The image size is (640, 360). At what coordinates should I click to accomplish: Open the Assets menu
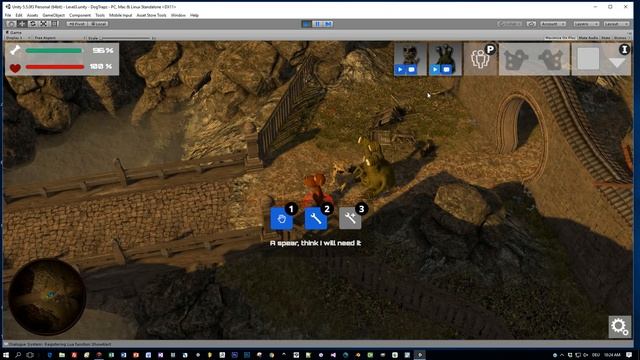point(32,15)
